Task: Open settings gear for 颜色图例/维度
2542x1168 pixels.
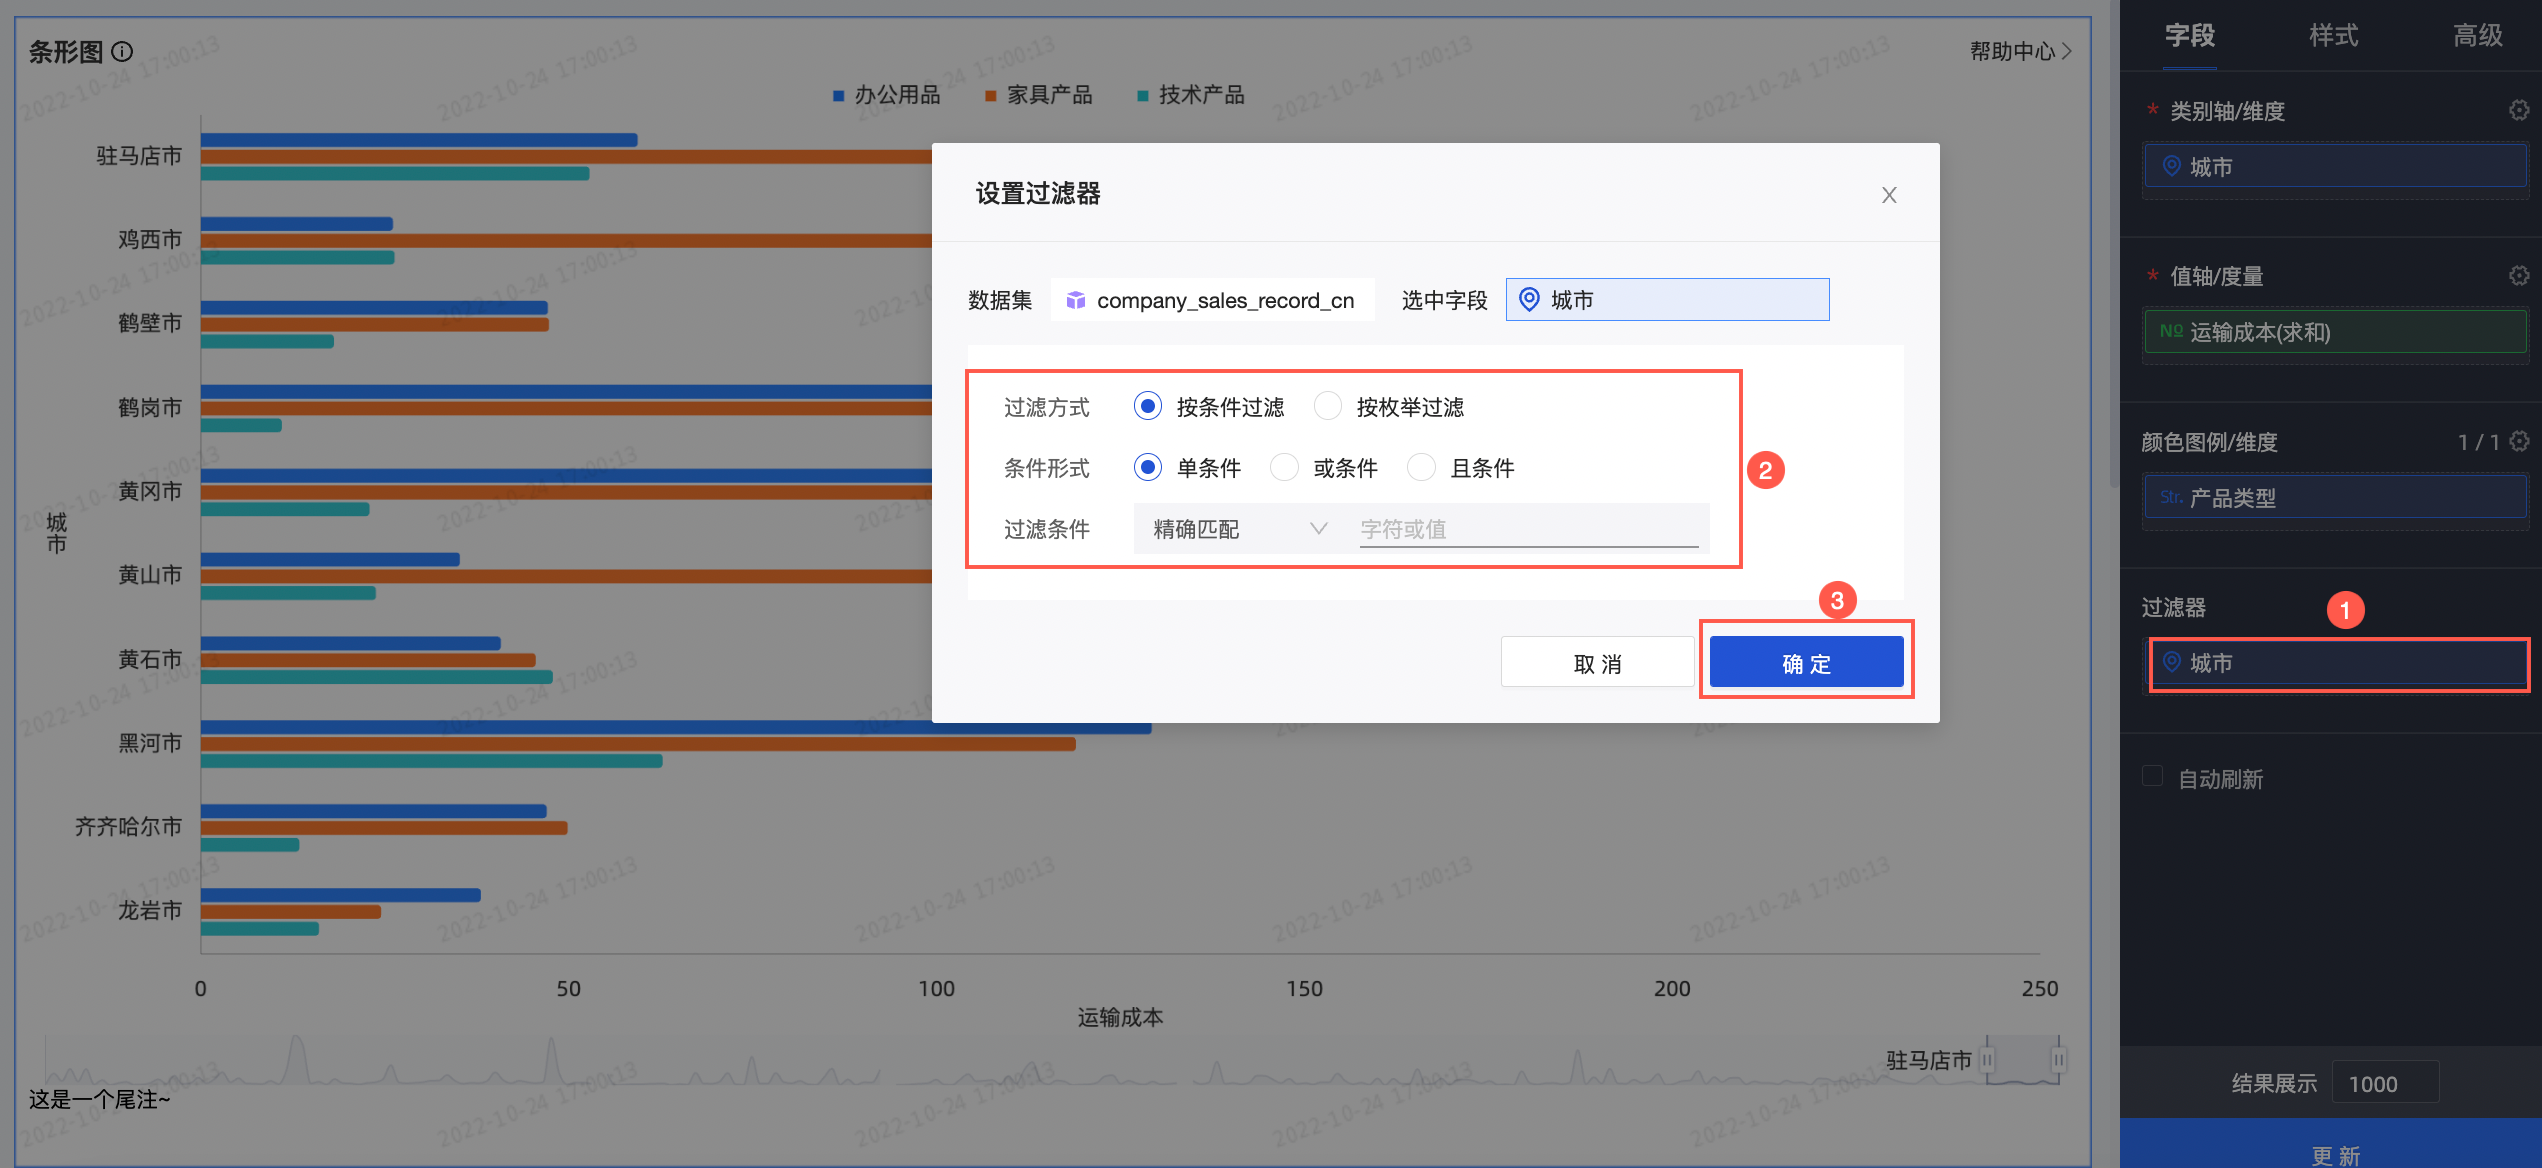Action: point(2519,441)
